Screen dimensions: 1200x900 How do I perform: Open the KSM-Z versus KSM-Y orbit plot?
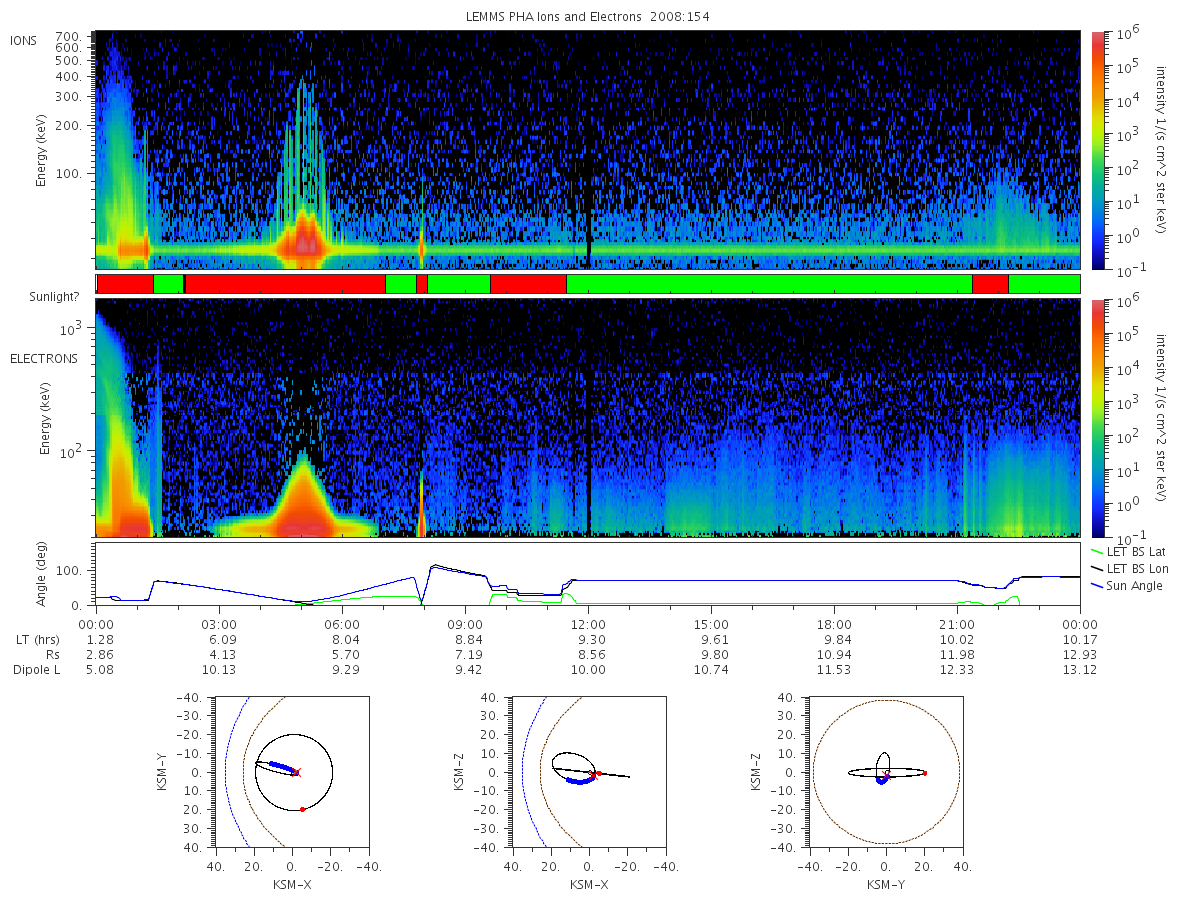[x=886, y=771]
